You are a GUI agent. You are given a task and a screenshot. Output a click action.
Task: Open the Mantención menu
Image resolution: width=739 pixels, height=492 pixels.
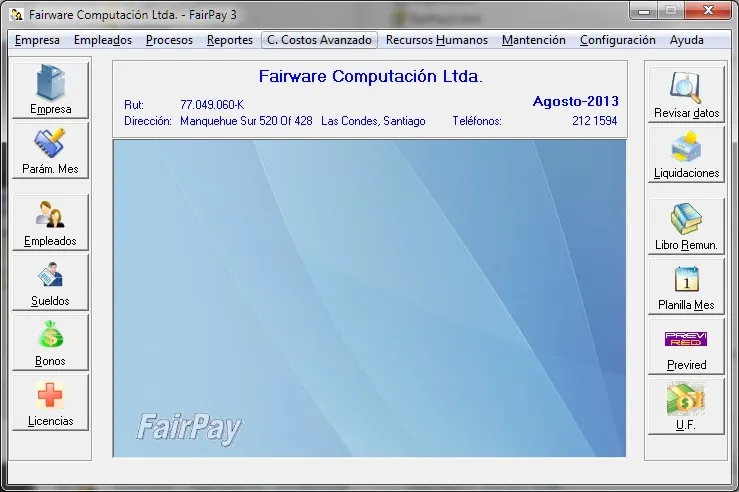tap(534, 40)
